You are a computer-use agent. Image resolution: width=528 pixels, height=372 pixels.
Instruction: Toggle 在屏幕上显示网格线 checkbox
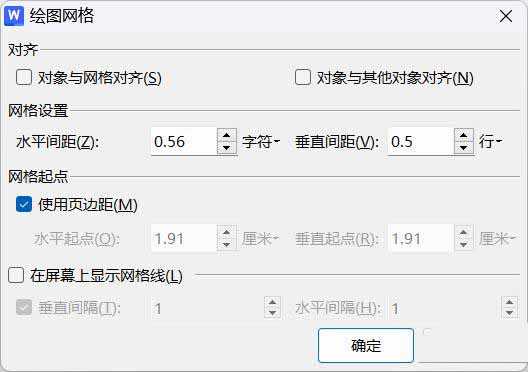(16, 275)
